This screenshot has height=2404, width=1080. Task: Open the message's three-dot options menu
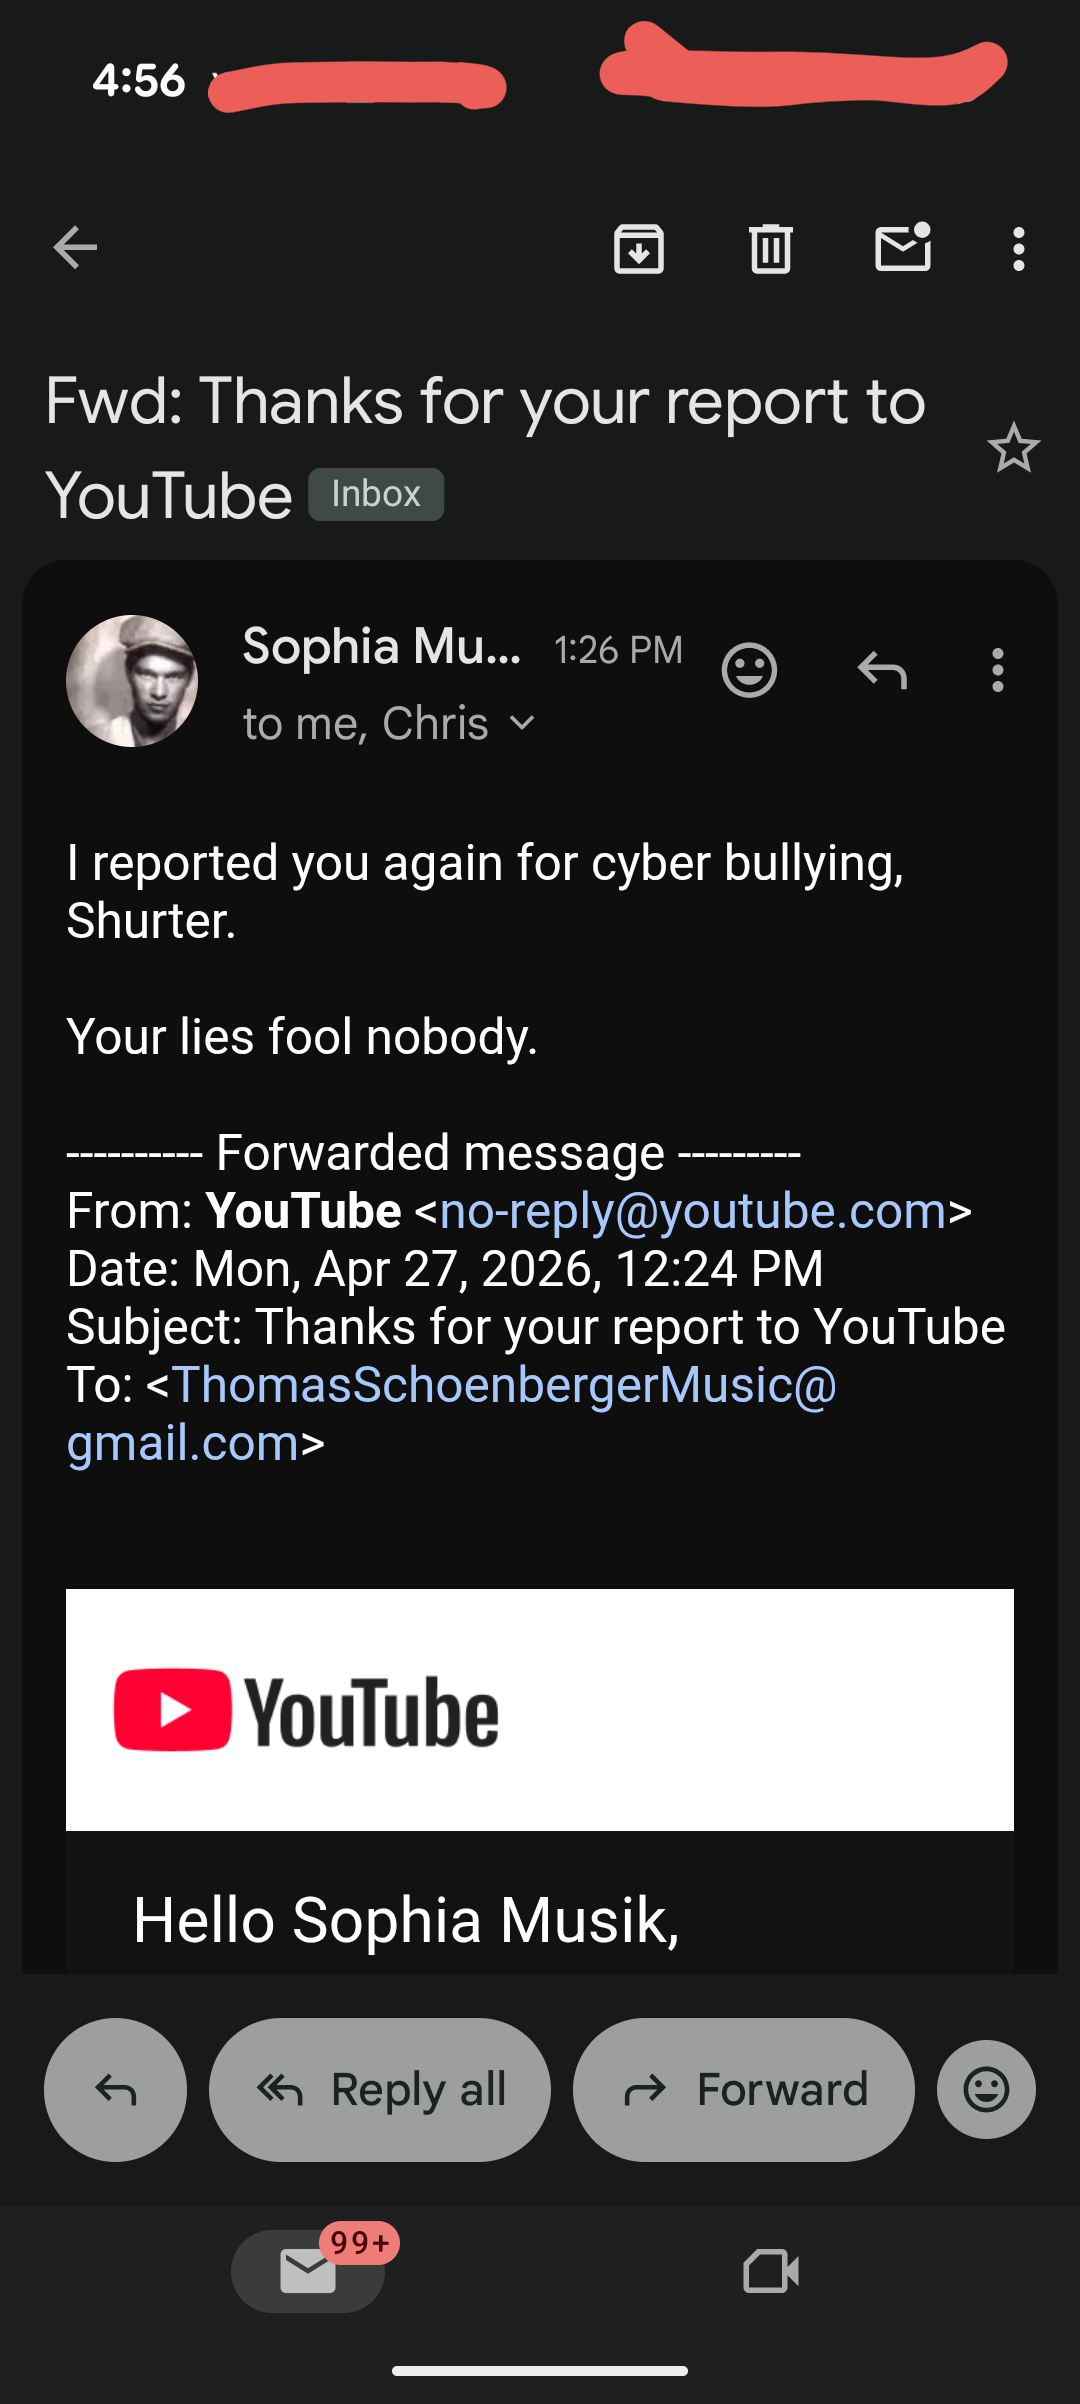point(997,670)
